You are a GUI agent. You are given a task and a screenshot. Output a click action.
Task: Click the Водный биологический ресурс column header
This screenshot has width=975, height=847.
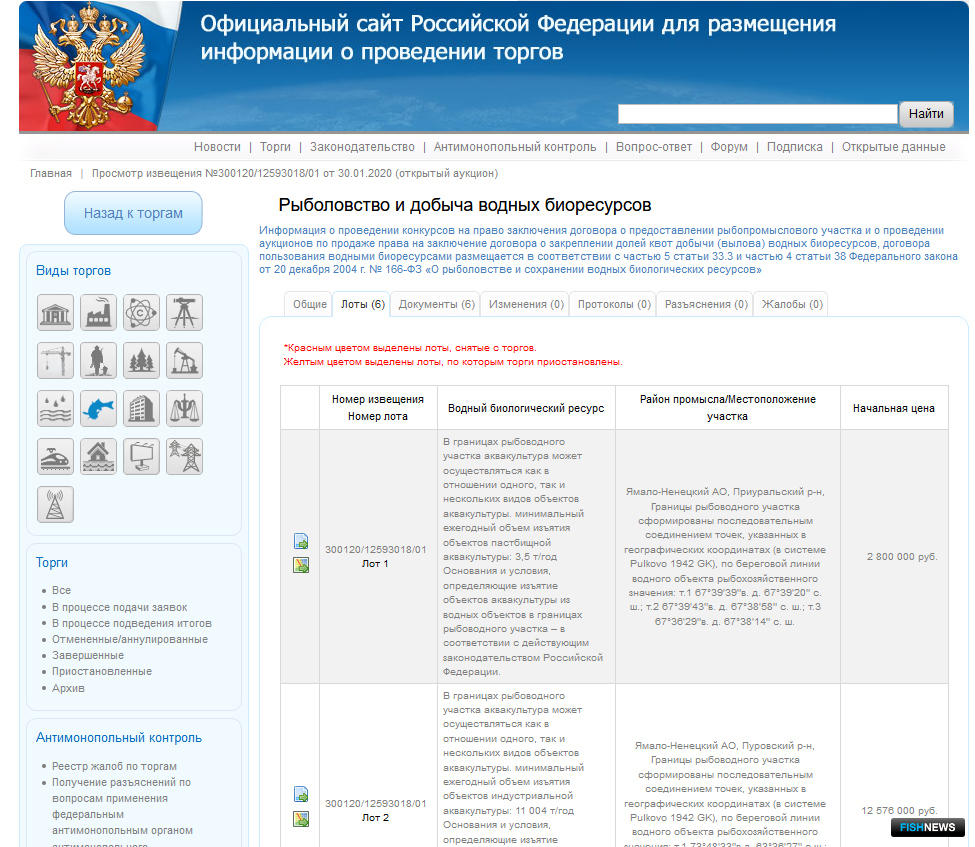pyautogui.click(x=526, y=409)
